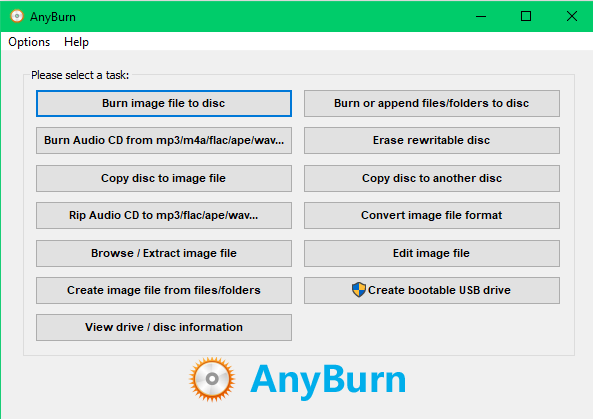Select Burn image file to disc
Screen dimensions: 593x419
coord(164,103)
